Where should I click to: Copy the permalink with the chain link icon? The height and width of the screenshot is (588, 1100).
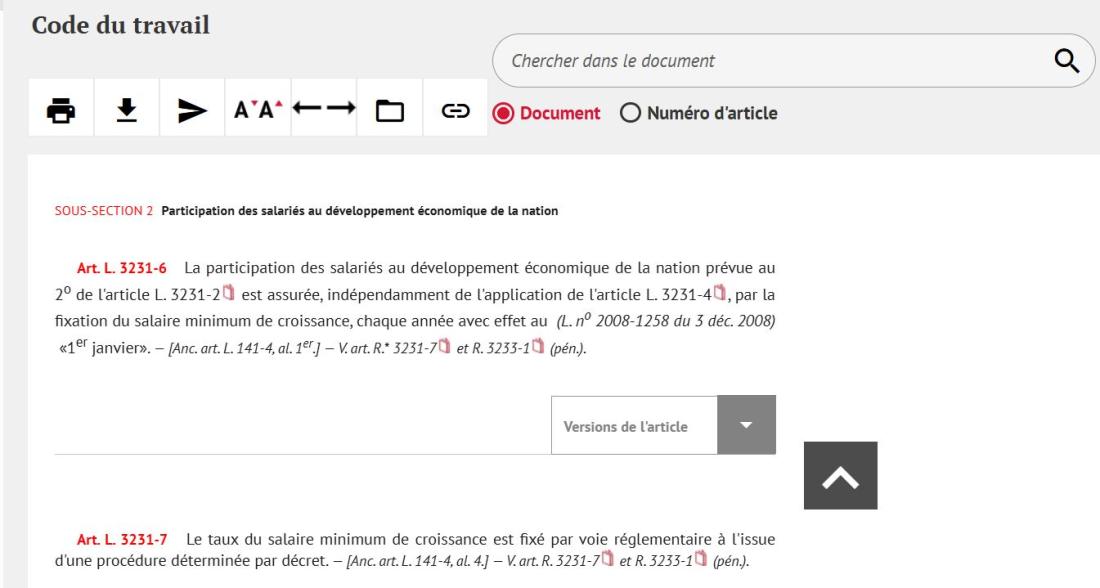pos(454,109)
